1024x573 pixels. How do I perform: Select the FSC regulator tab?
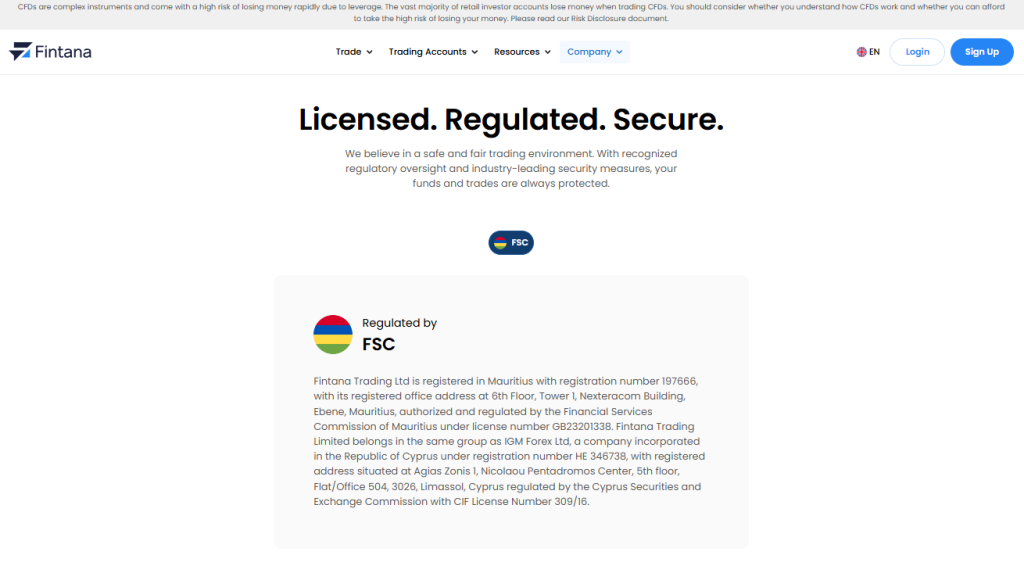tap(511, 243)
